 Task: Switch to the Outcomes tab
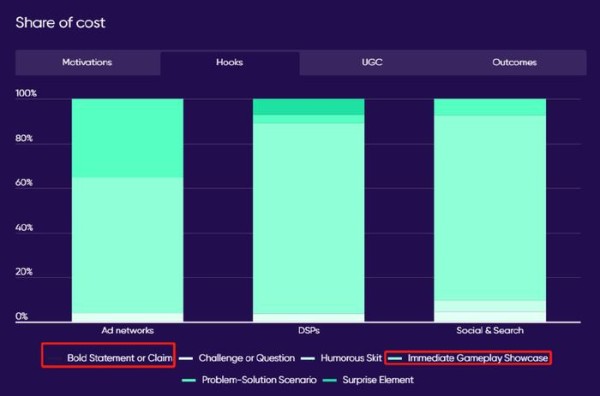(515, 62)
